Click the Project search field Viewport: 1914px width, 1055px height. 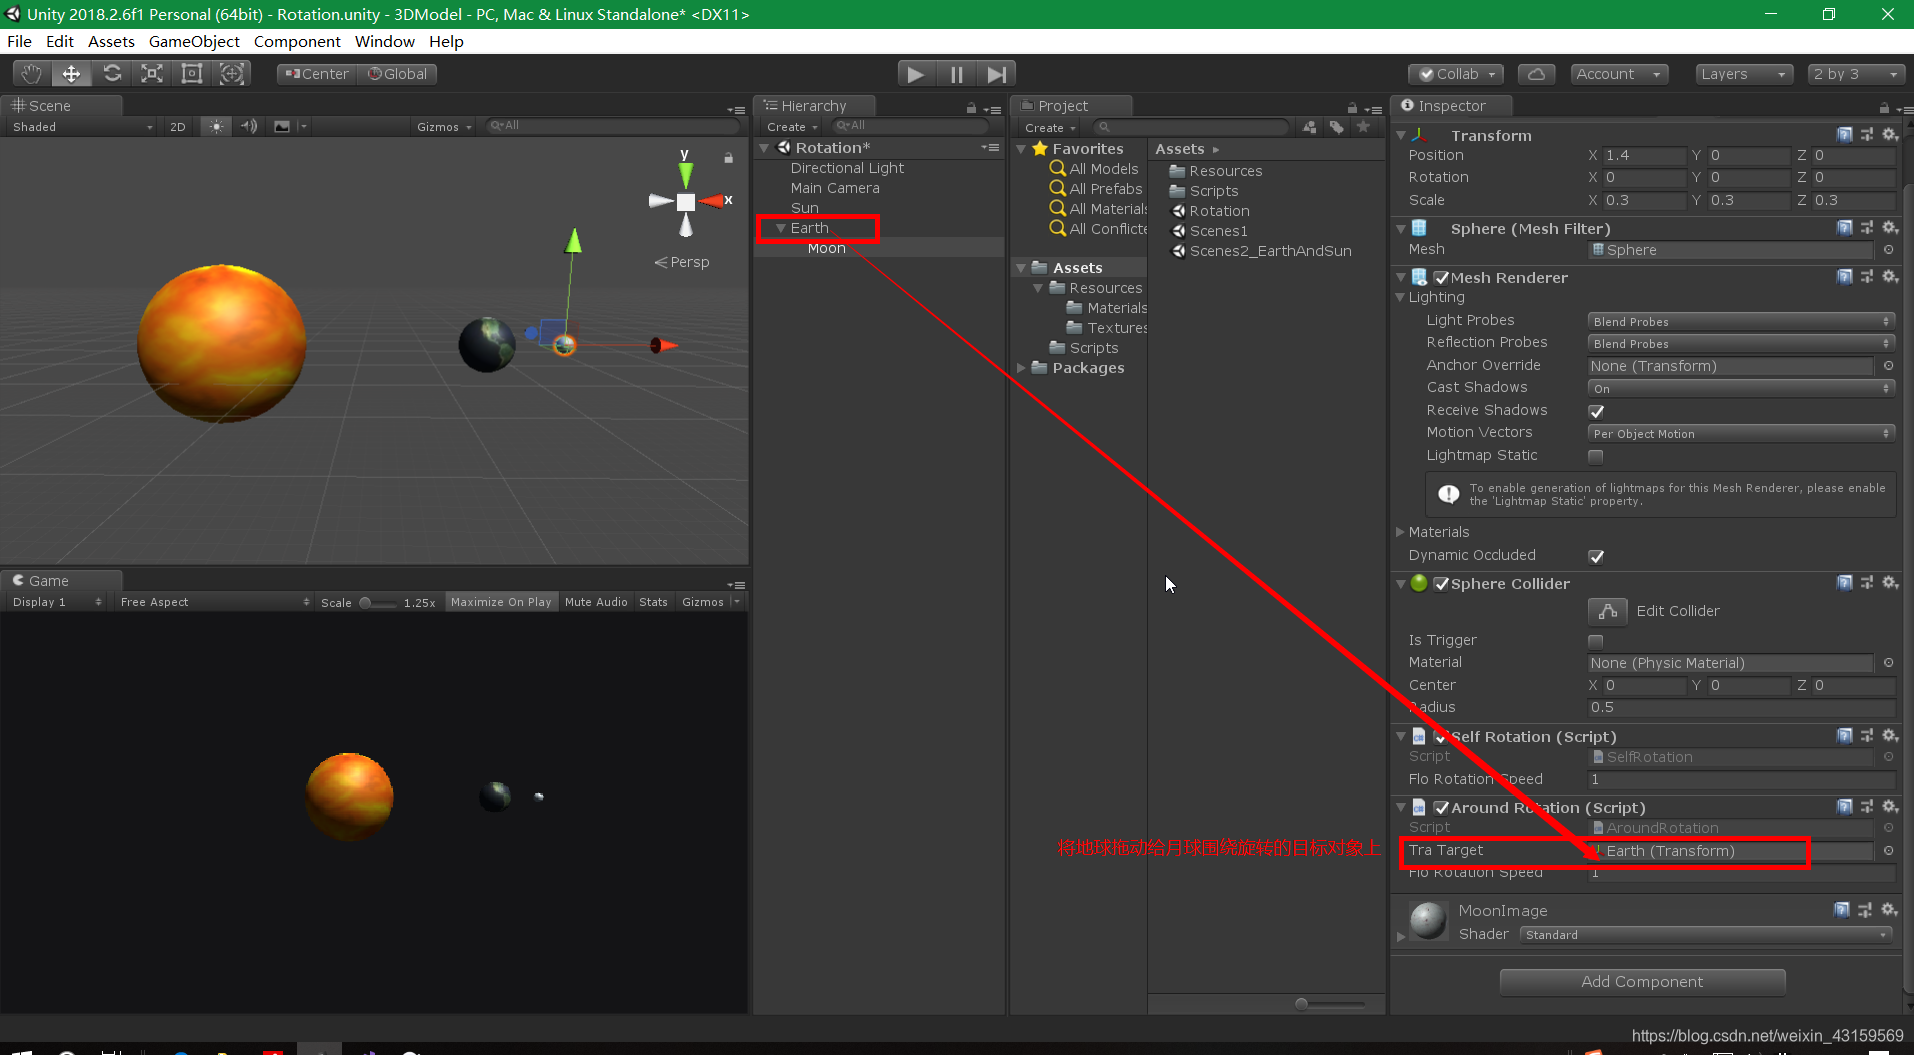1190,126
